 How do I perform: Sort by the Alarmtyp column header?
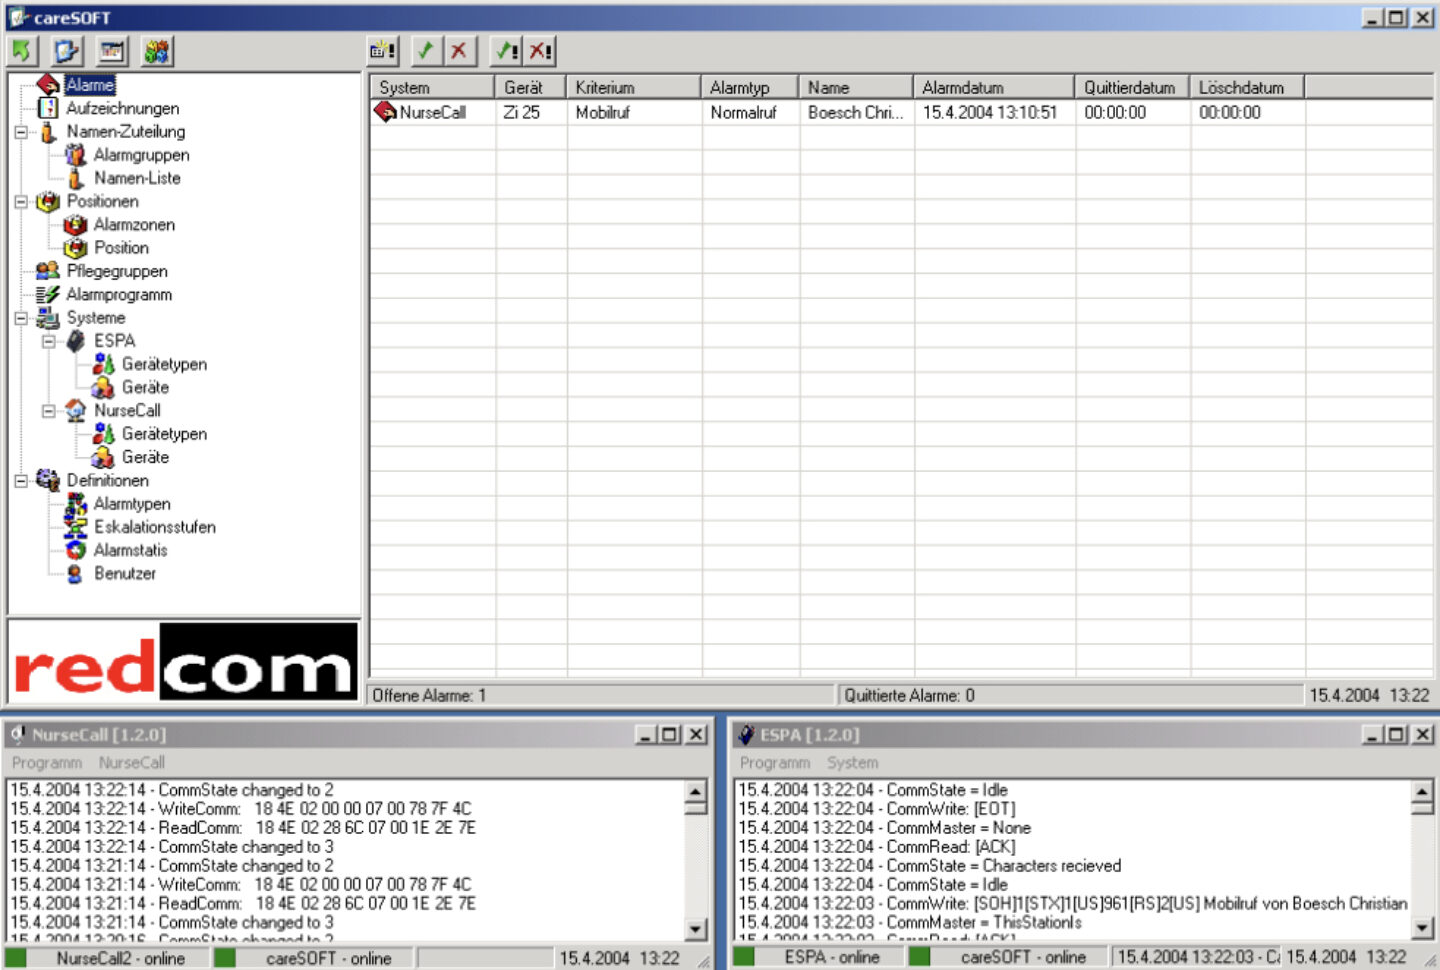coord(750,87)
